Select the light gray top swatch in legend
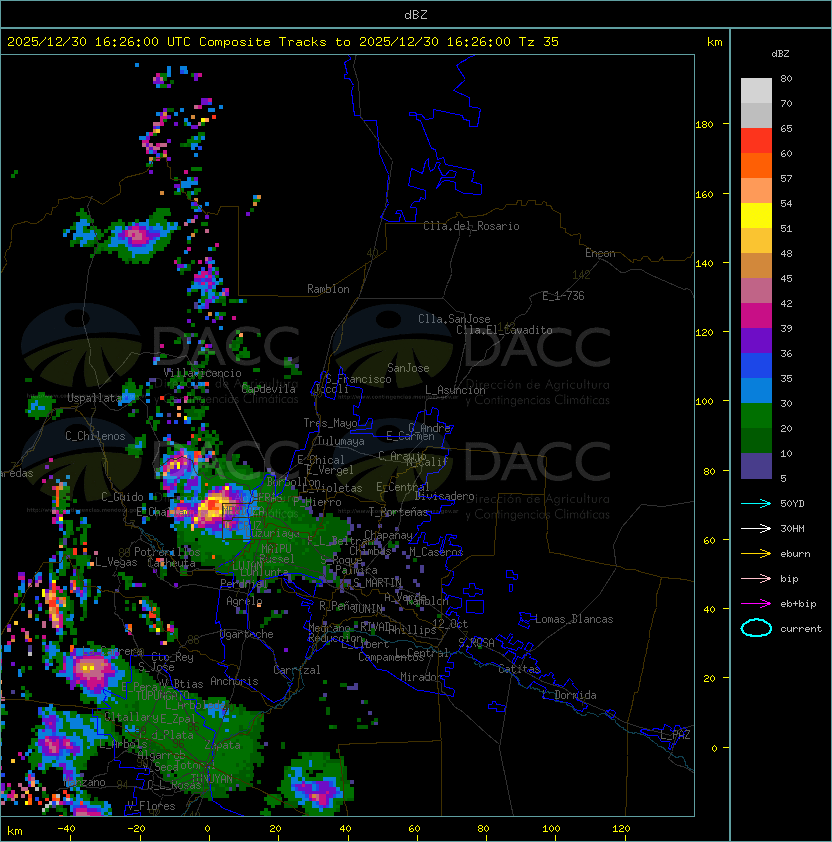This screenshot has height=842, width=832. click(x=756, y=90)
